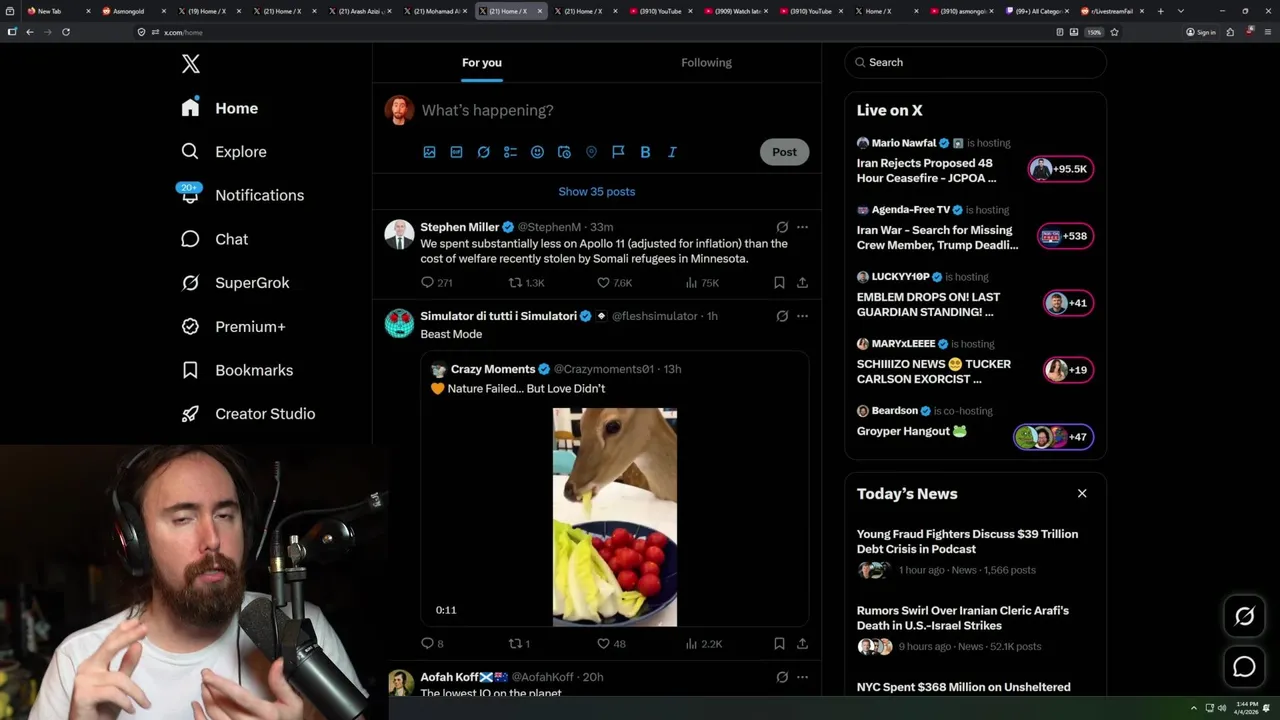Screen dimensions: 1280x720
Task: Join the Groyper Hangout live +47 listeners
Action: [1054, 437]
